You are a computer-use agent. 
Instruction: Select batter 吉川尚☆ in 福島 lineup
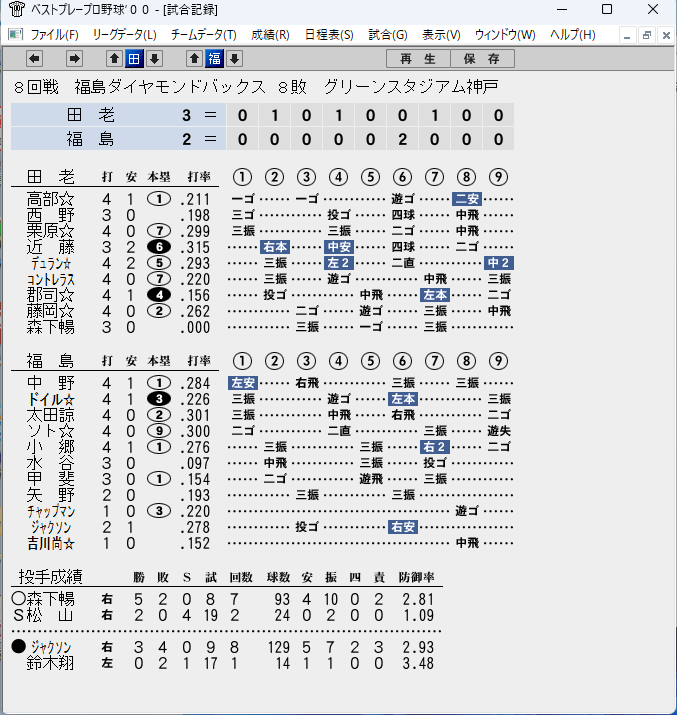click(50, 543)
